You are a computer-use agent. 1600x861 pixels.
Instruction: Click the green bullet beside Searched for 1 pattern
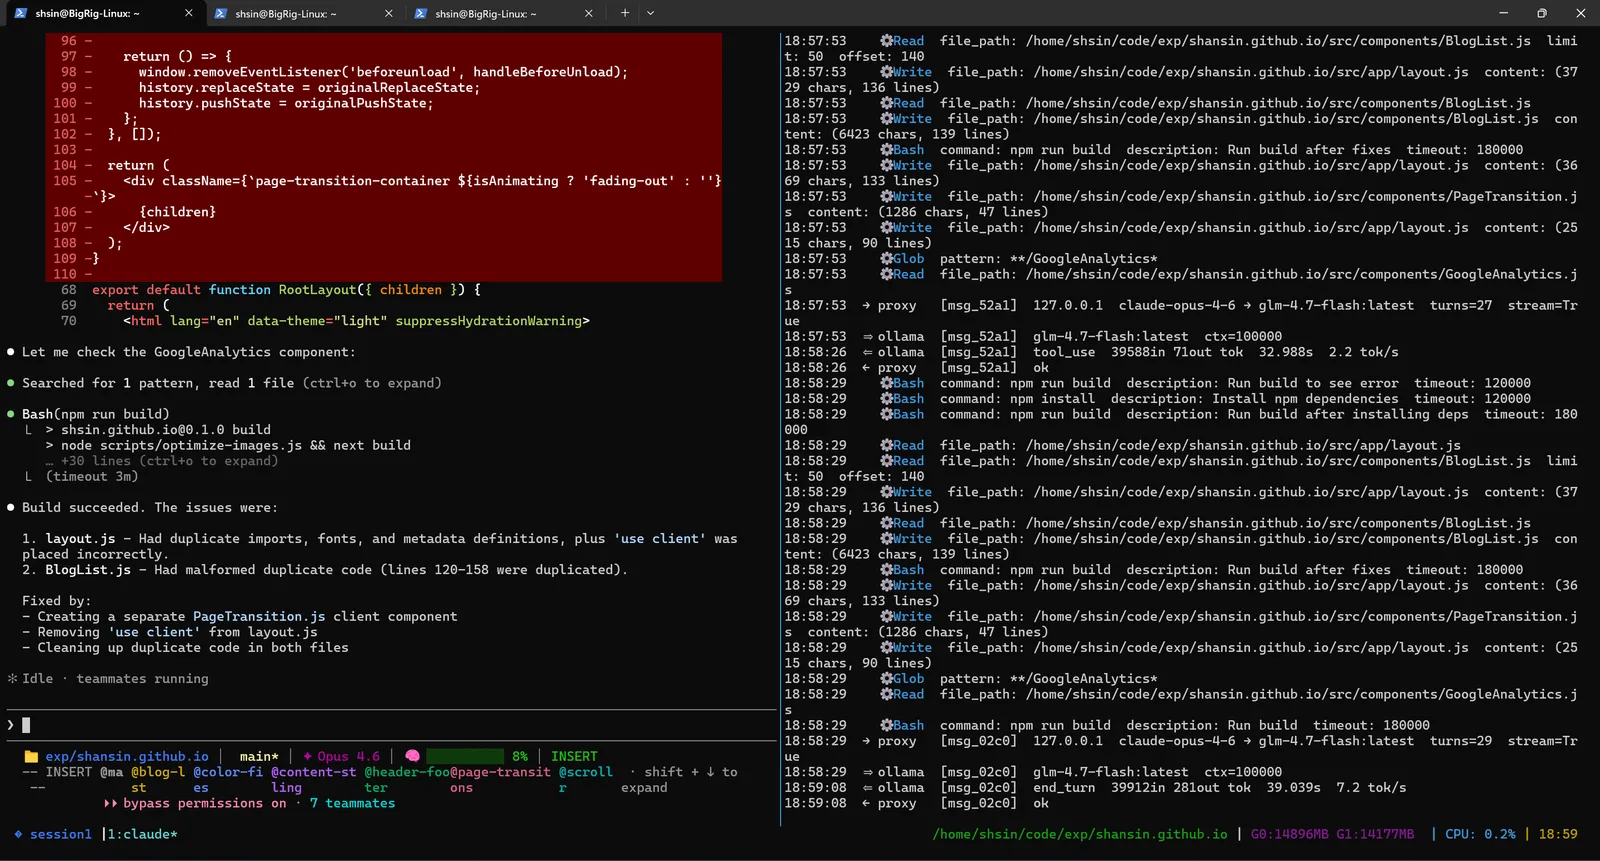(11, 383)
